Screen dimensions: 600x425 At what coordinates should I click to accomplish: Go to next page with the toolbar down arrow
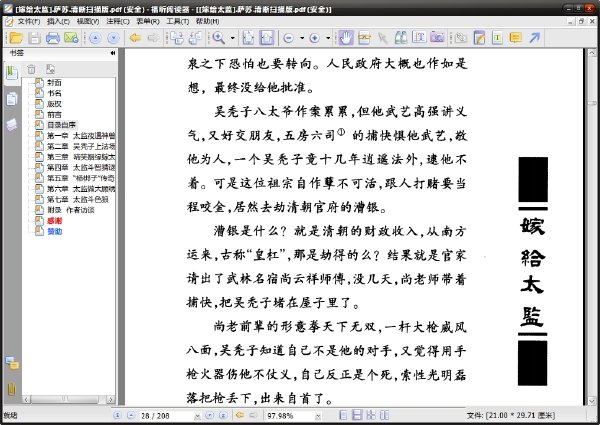114,37
